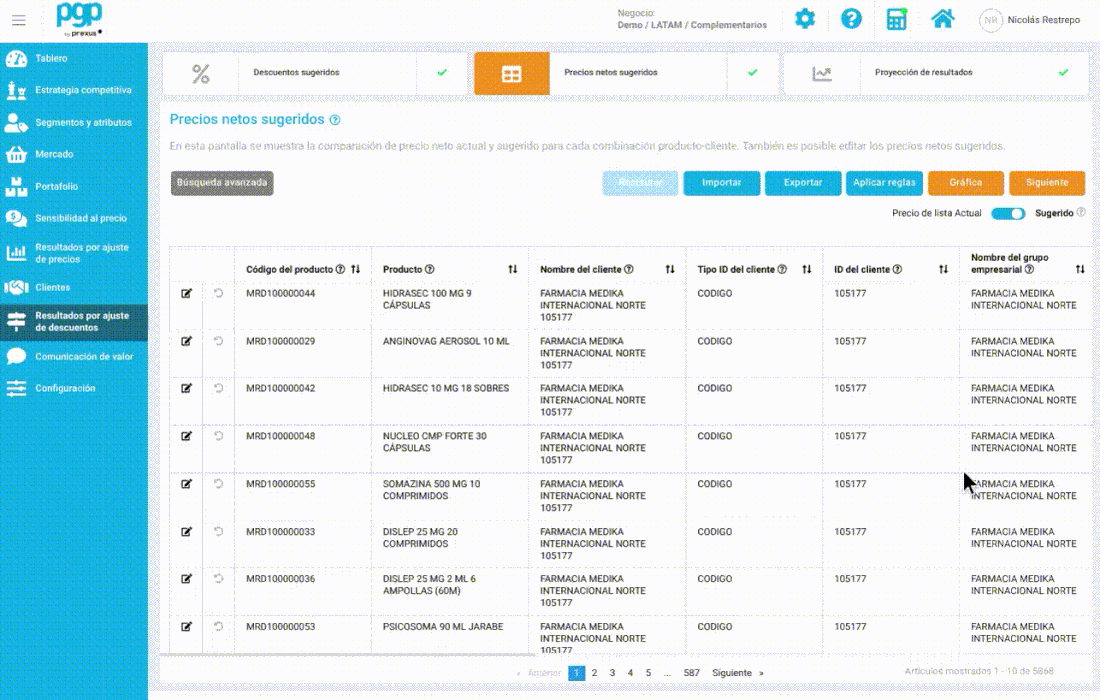
Task: Toggle sorting on the Producto column
Action: click(512, 268)
